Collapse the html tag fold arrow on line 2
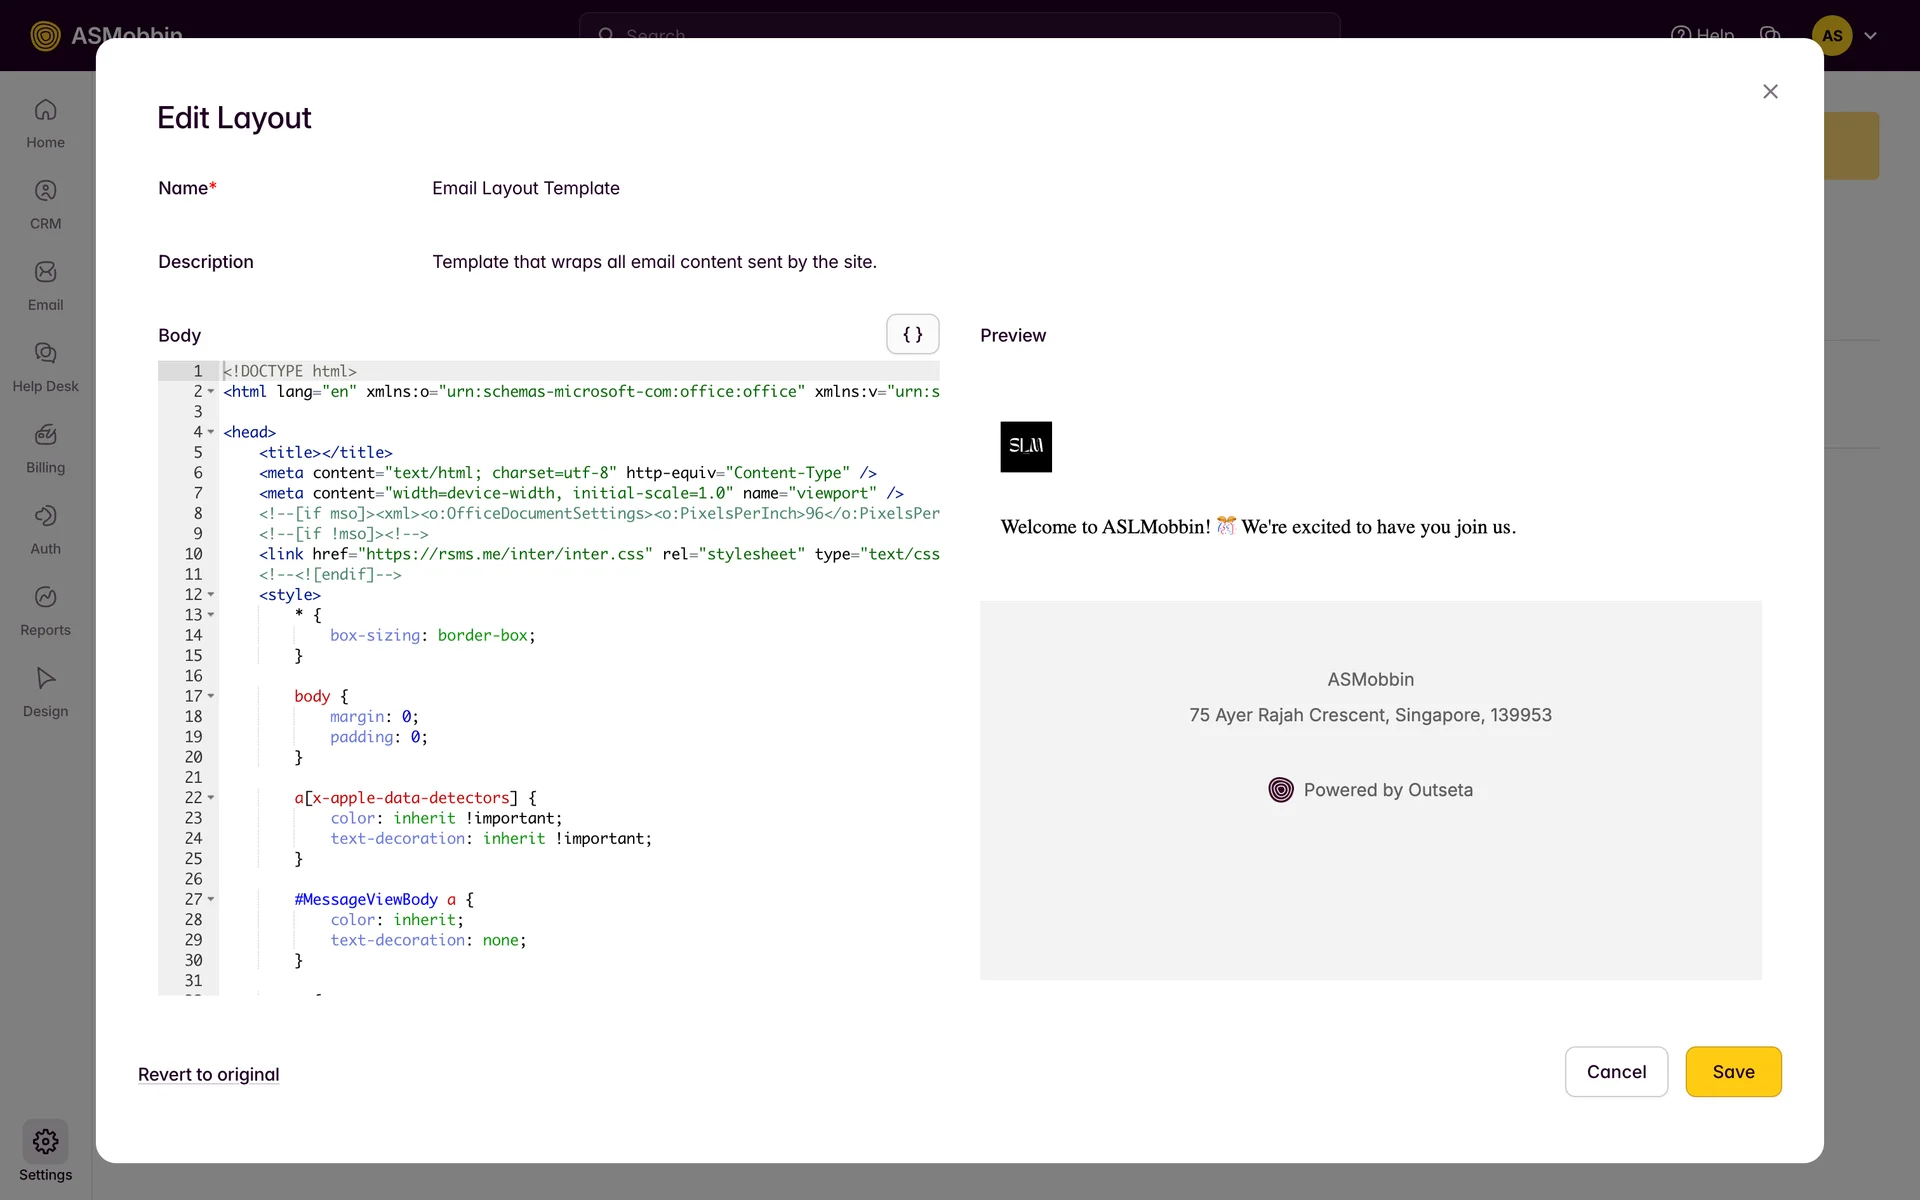1920x1200 pixels. point(211,392)
